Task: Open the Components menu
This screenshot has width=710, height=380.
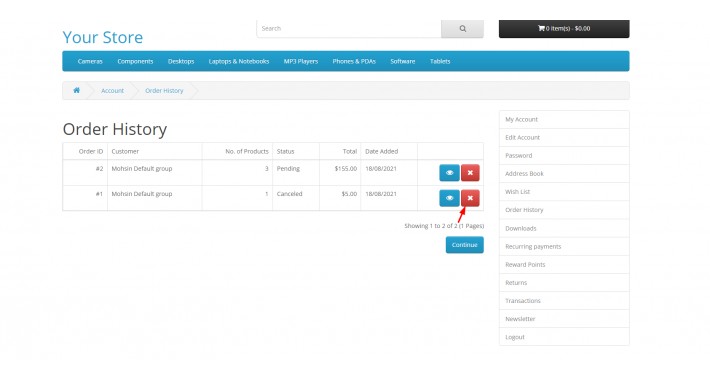Action: pos(135,61)
